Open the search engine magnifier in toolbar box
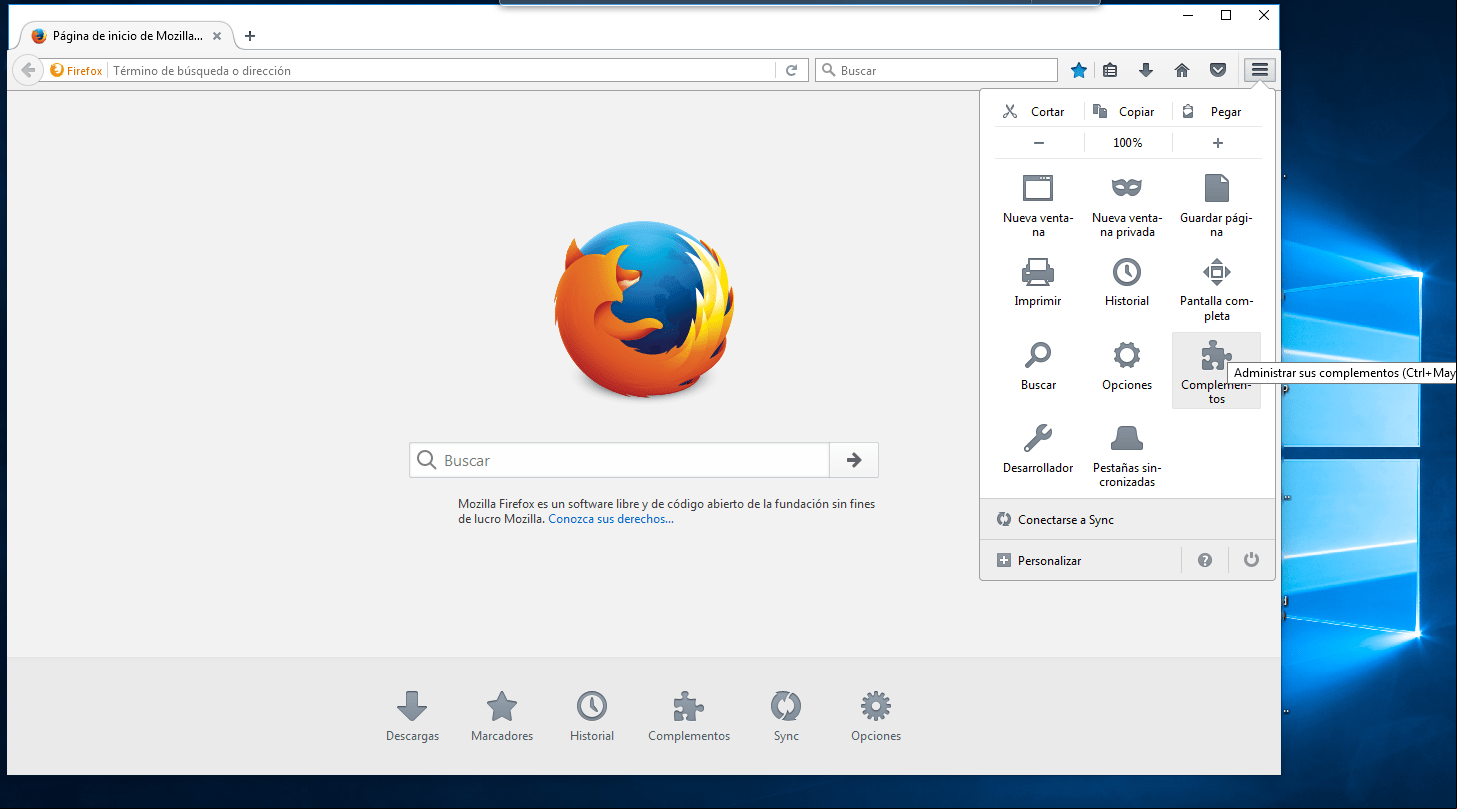Image resolution: width=1457 pixels, height=809 pixels. coord(827,71)
